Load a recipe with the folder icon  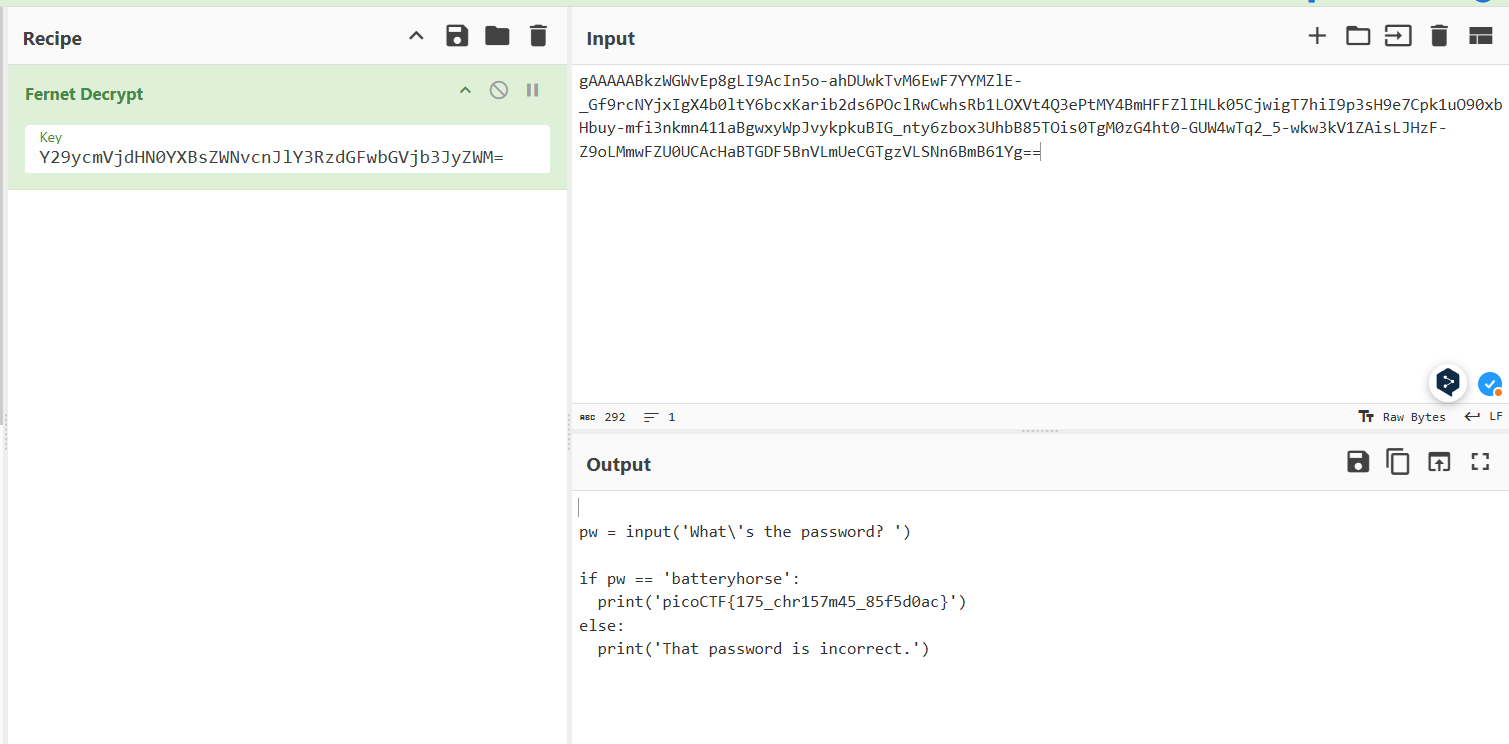point(497,37)
